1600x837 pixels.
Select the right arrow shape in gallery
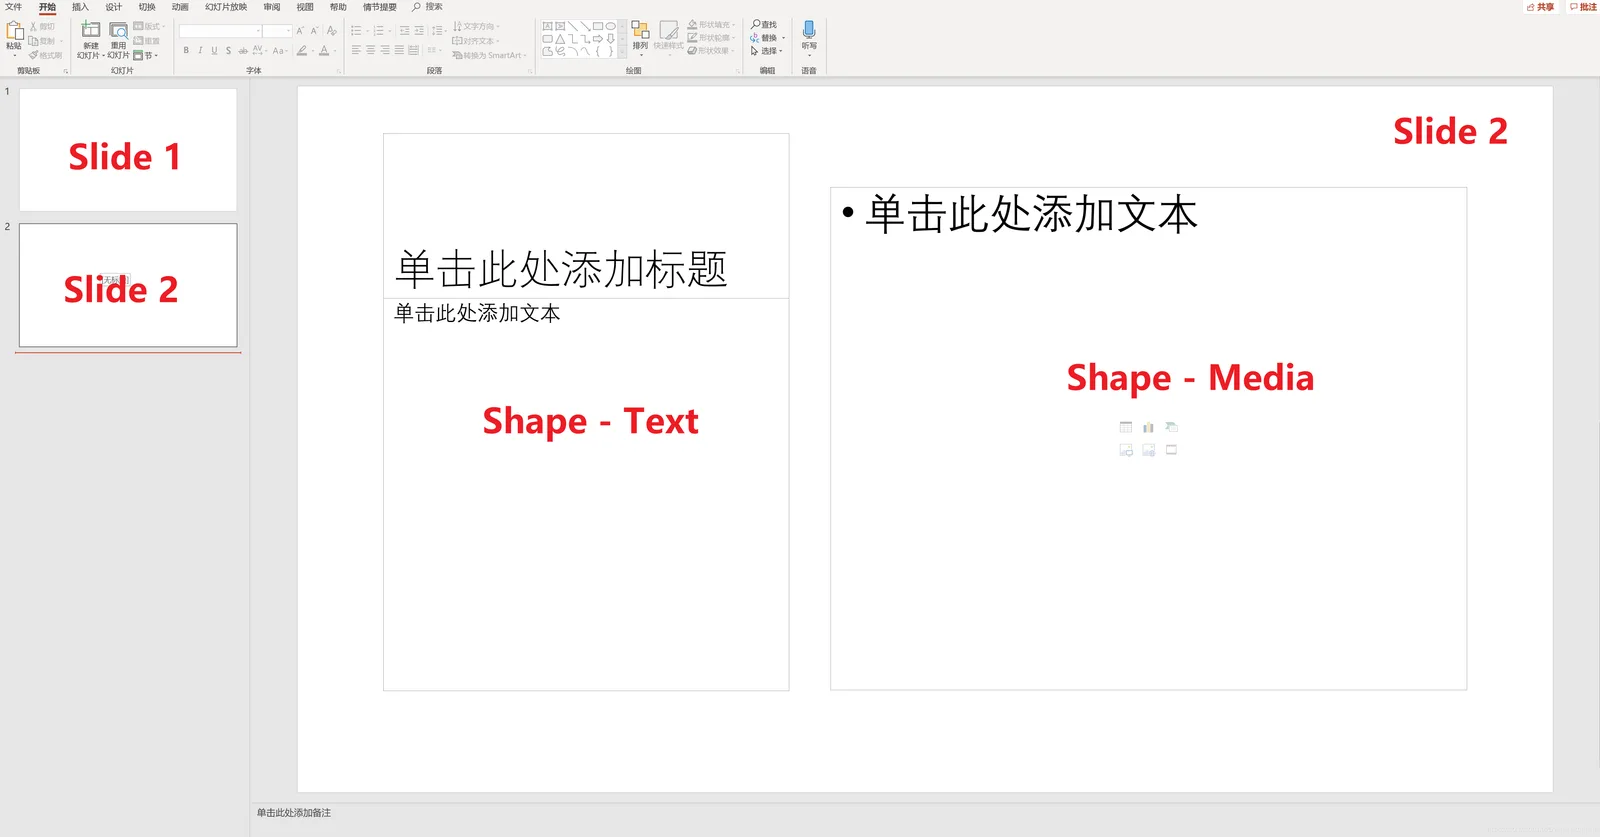(598, 39)
